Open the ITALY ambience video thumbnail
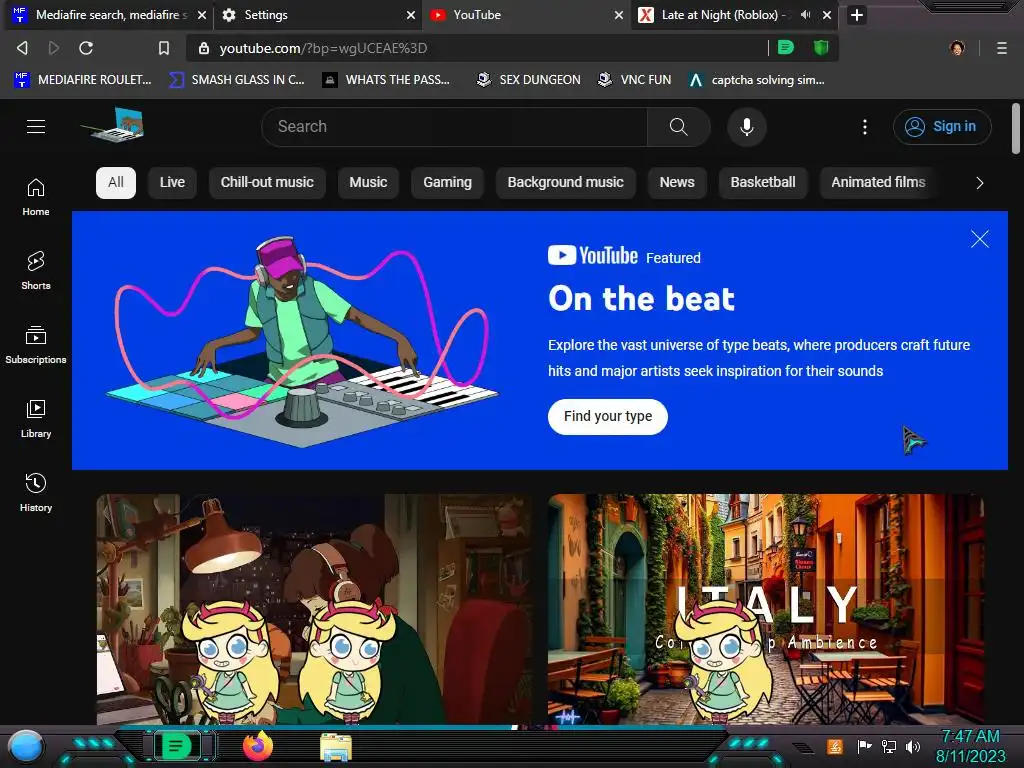This screenshot has height=768, width=1024. pyautogui.click(x=766, y=609)
